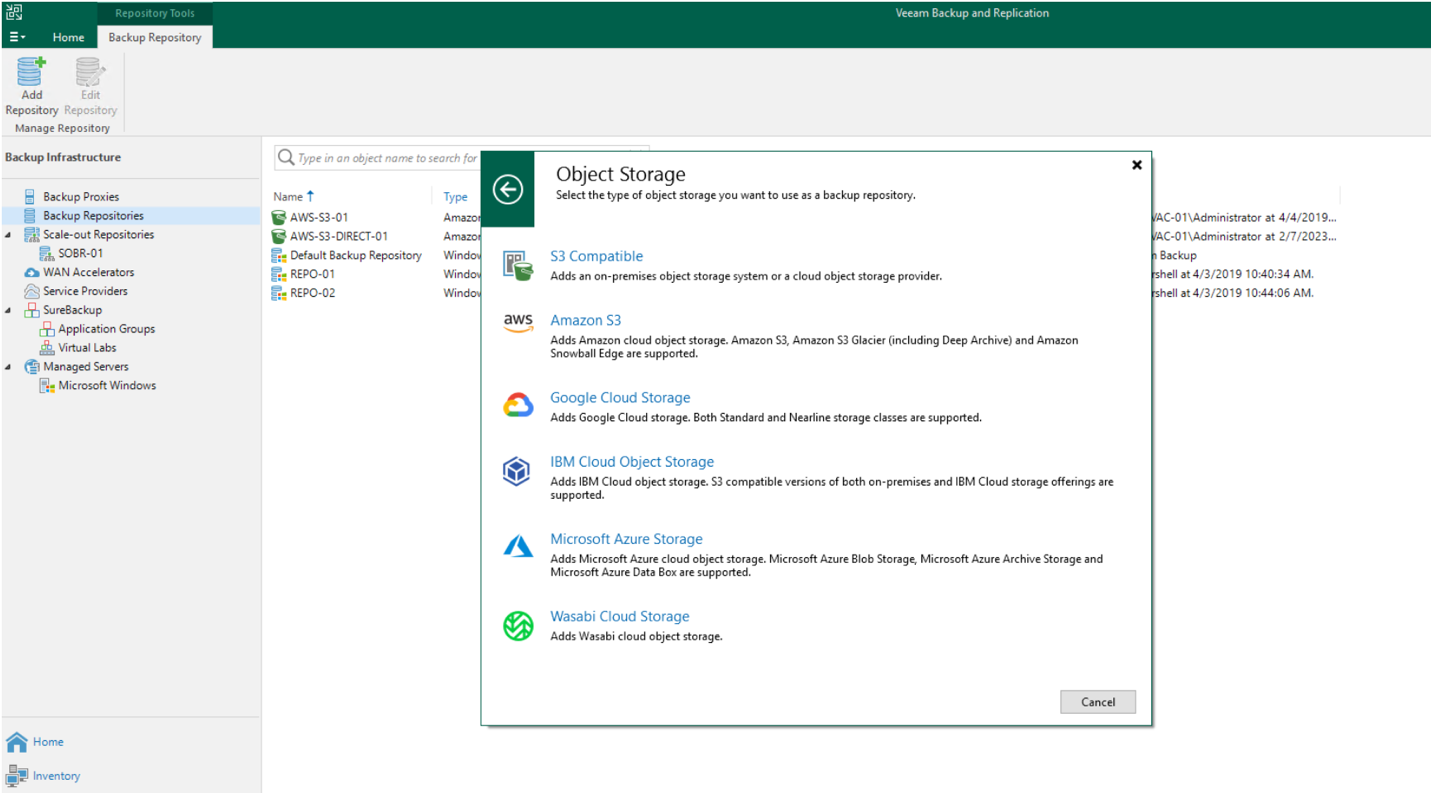Screen dimensions: 1431x793
Task: Click the AWS-S3-01 bucket icon
Action: point(279,217)
